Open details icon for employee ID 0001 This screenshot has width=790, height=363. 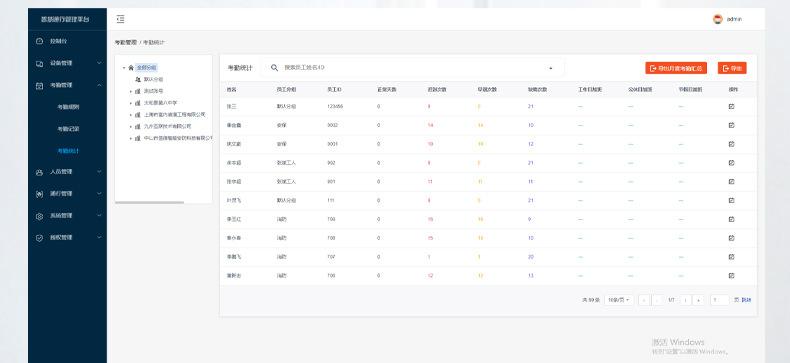[x=732, y=144]
